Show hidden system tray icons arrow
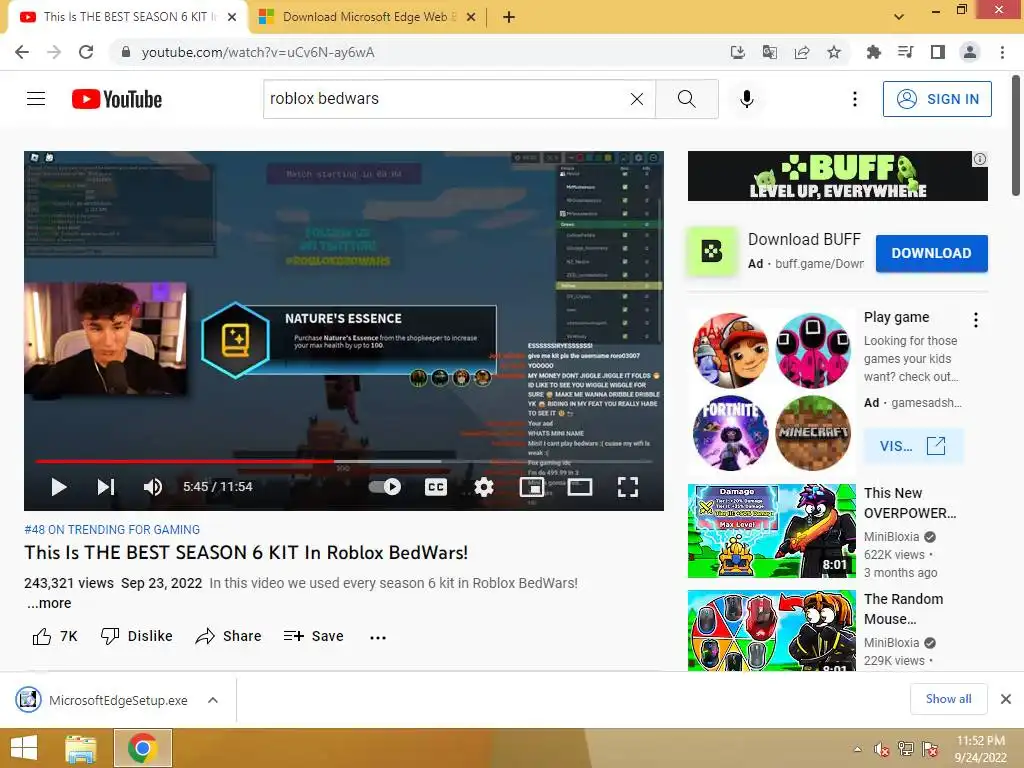Viewport: 1024px width, 768px height. (857, 749)
